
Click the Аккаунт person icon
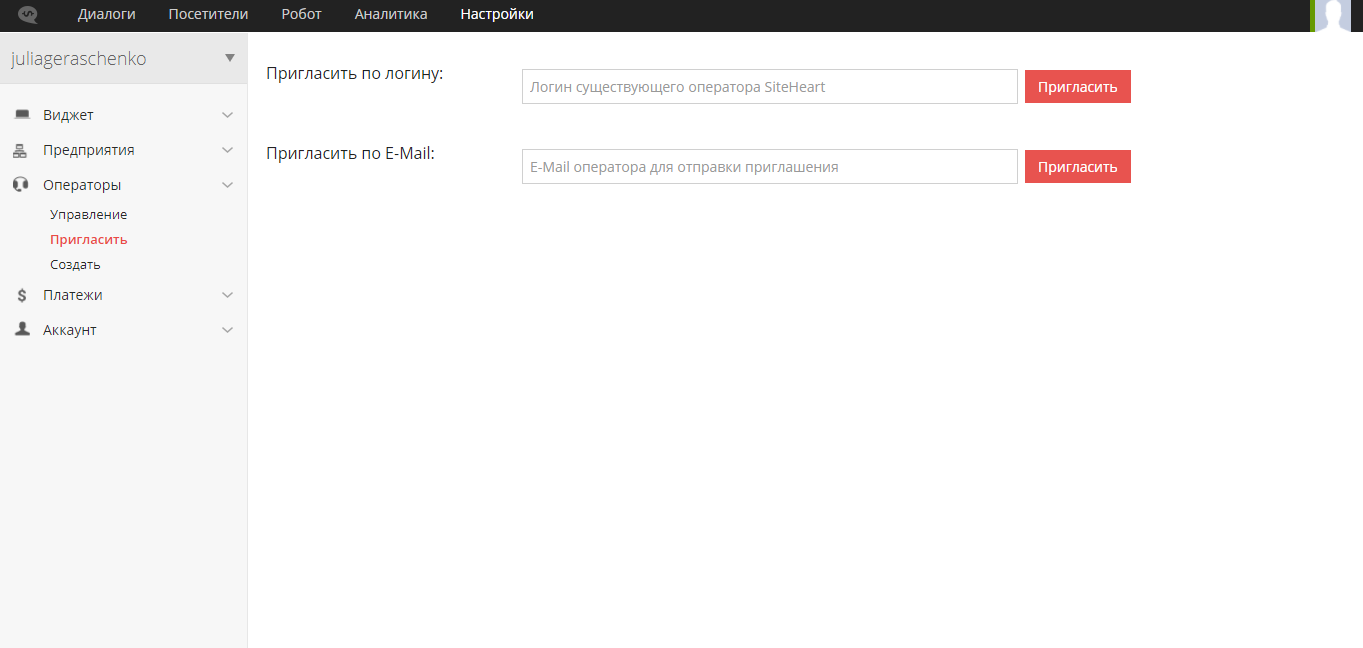pyautogui.click(x=22, y=329)
